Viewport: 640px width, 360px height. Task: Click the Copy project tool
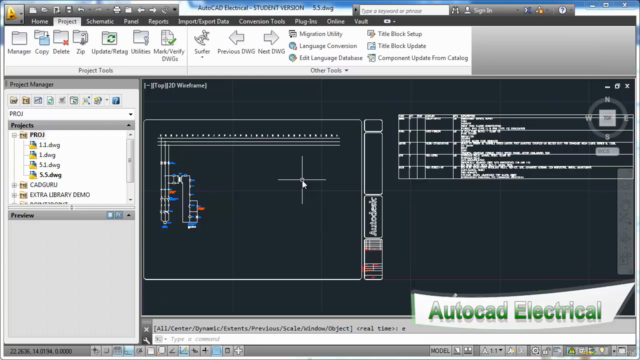tap(42, 42)
